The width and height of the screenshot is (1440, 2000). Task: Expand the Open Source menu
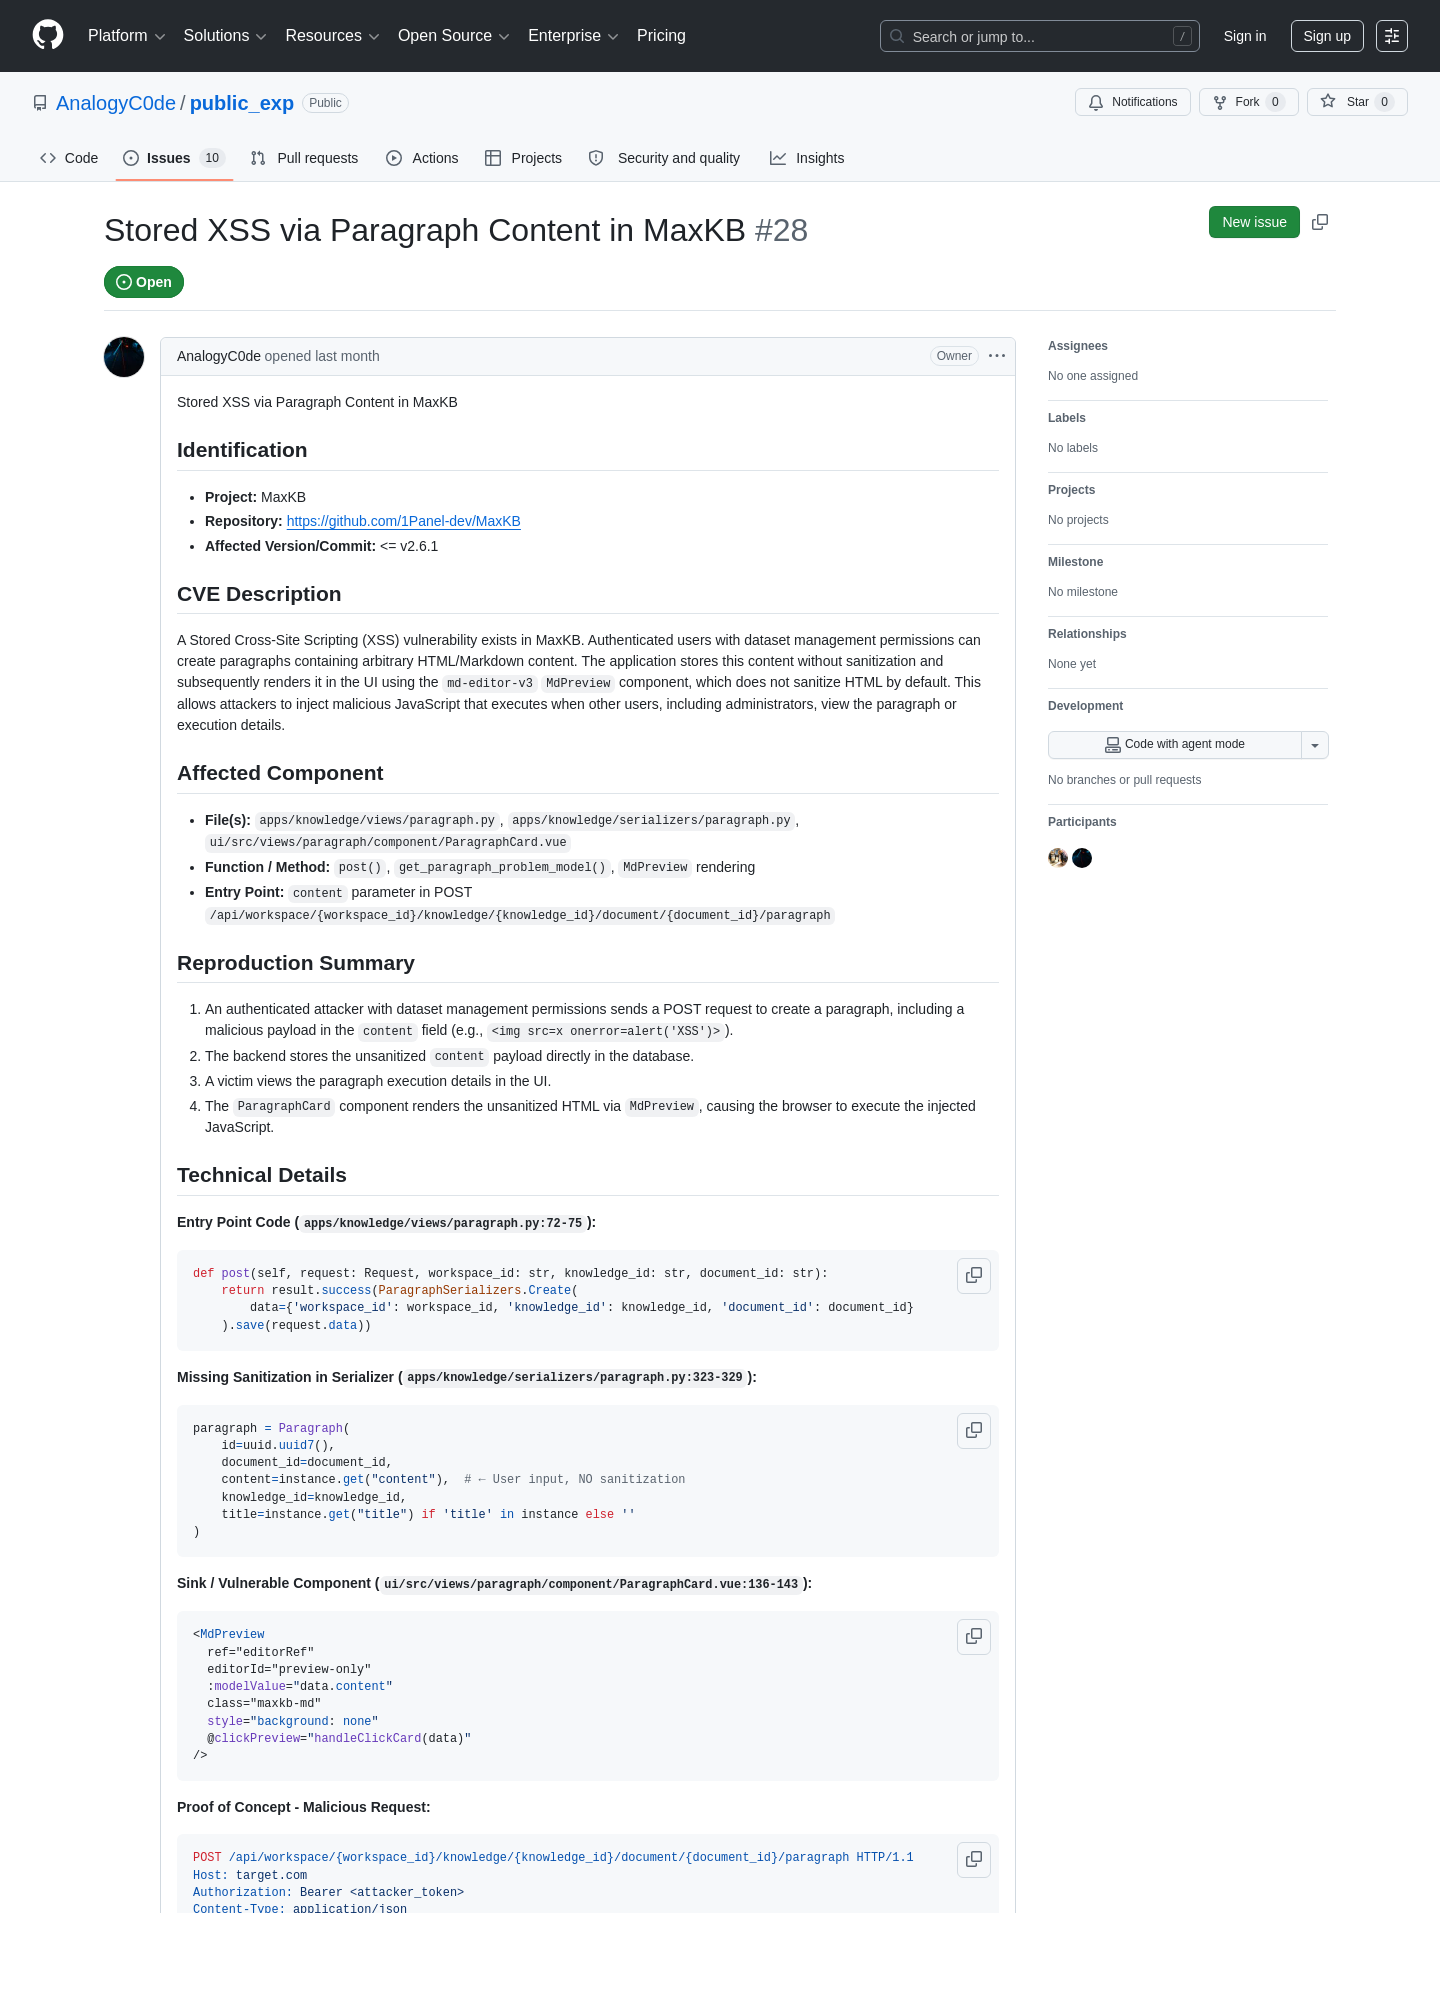point(454,36)
